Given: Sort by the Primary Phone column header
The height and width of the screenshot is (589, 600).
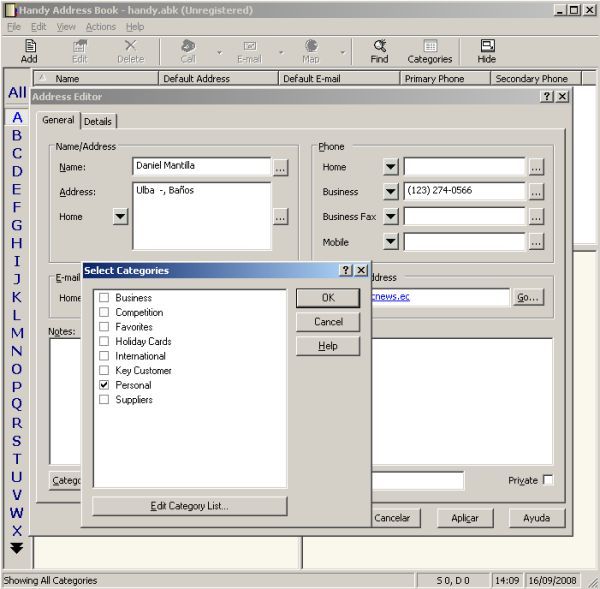Looking at the screenshot, I should click(x=445, y=78).
